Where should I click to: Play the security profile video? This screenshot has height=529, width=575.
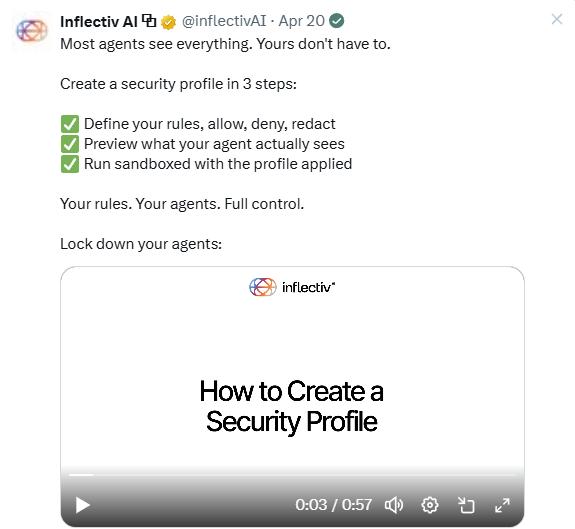point(83,505)
